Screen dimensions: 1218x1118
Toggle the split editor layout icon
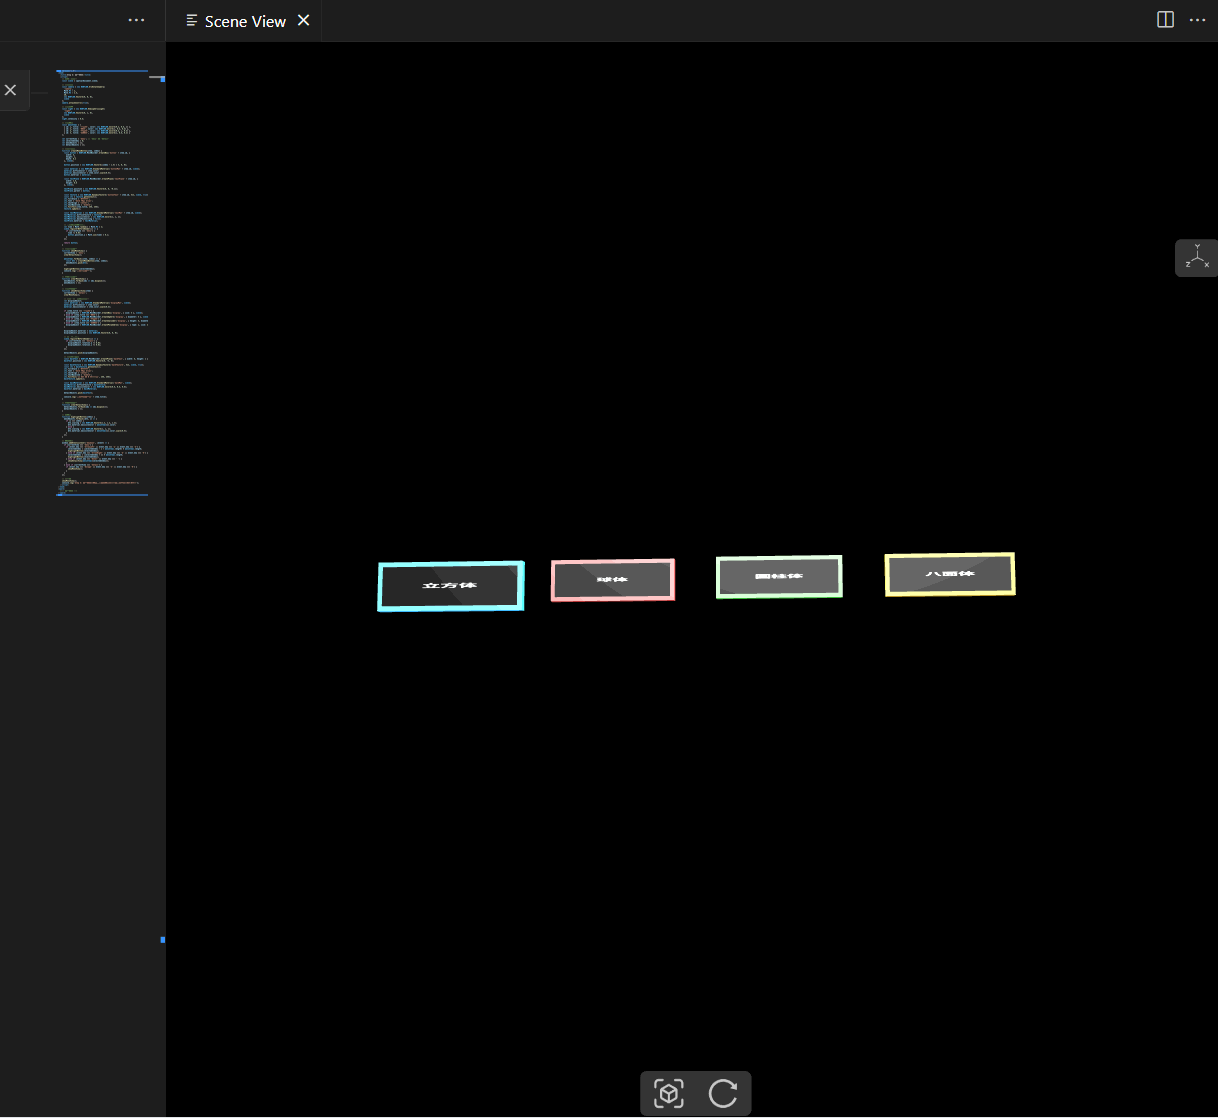1165,20
